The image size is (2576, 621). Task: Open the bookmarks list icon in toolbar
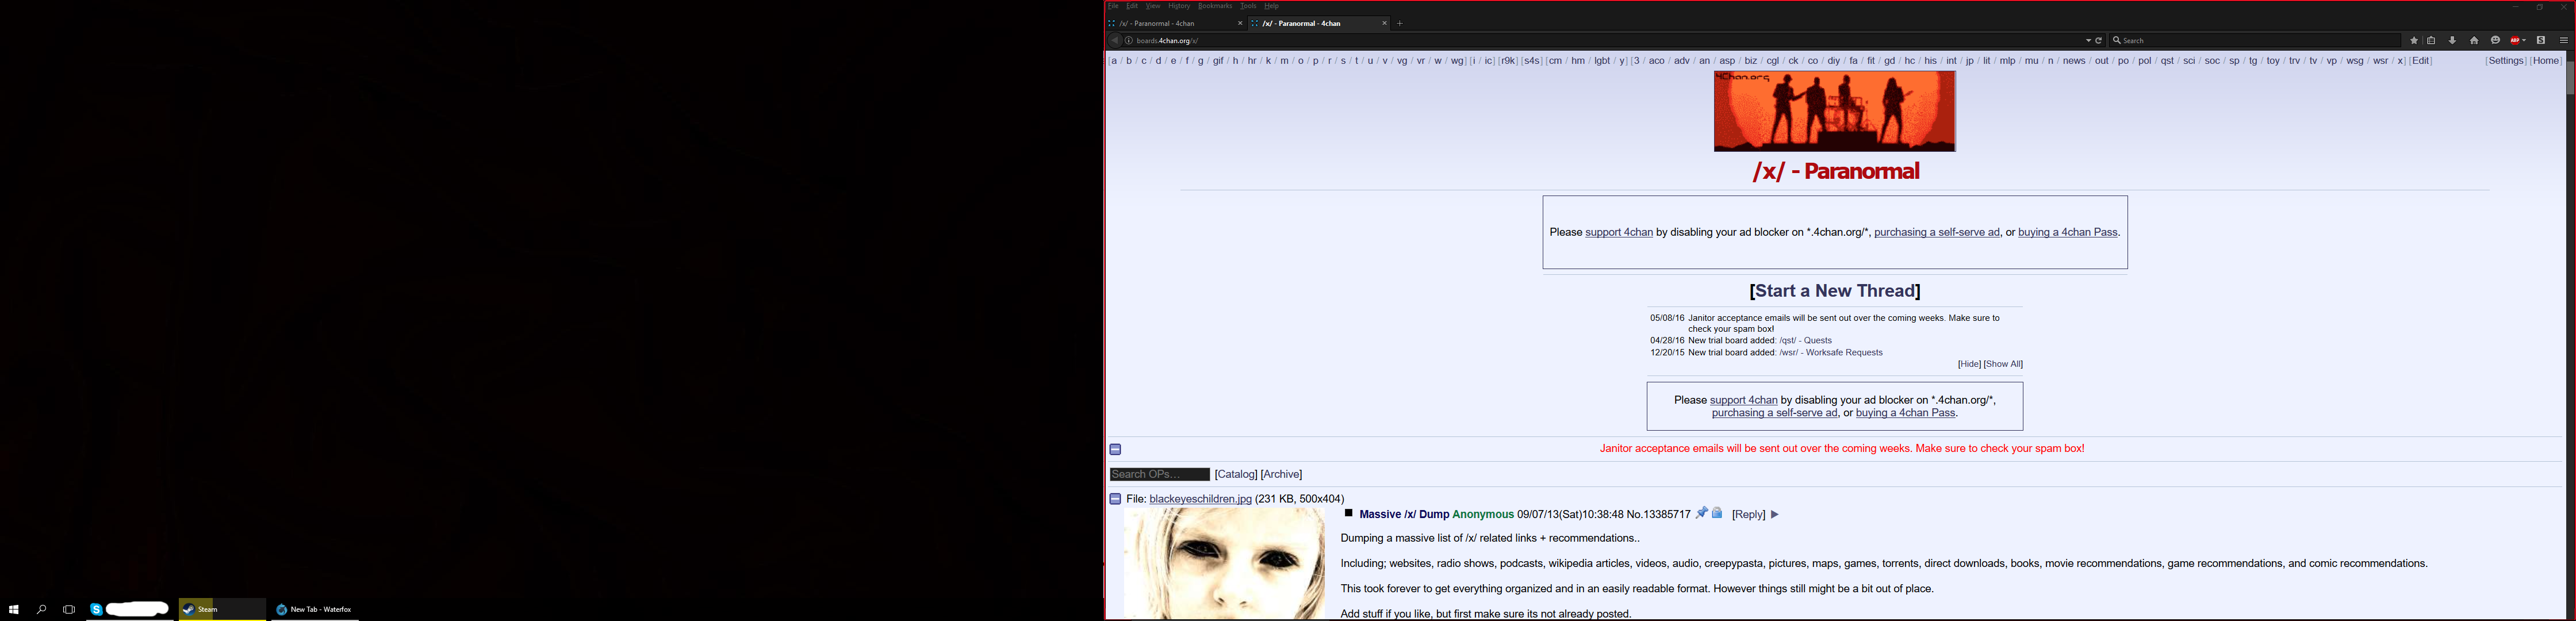pos(2431,41)
